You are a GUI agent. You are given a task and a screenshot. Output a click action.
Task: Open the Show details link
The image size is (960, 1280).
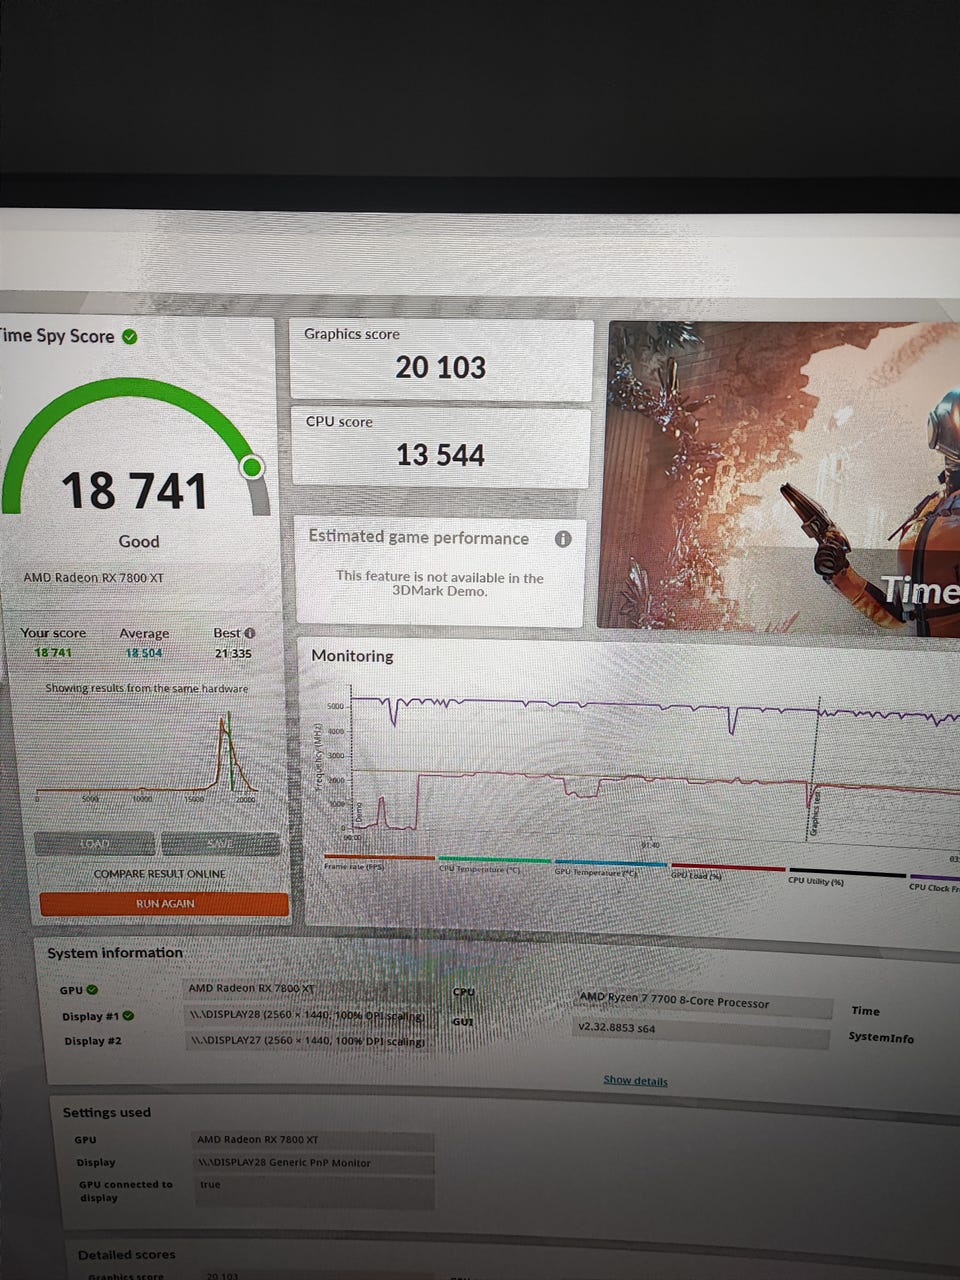point(635,1080)
